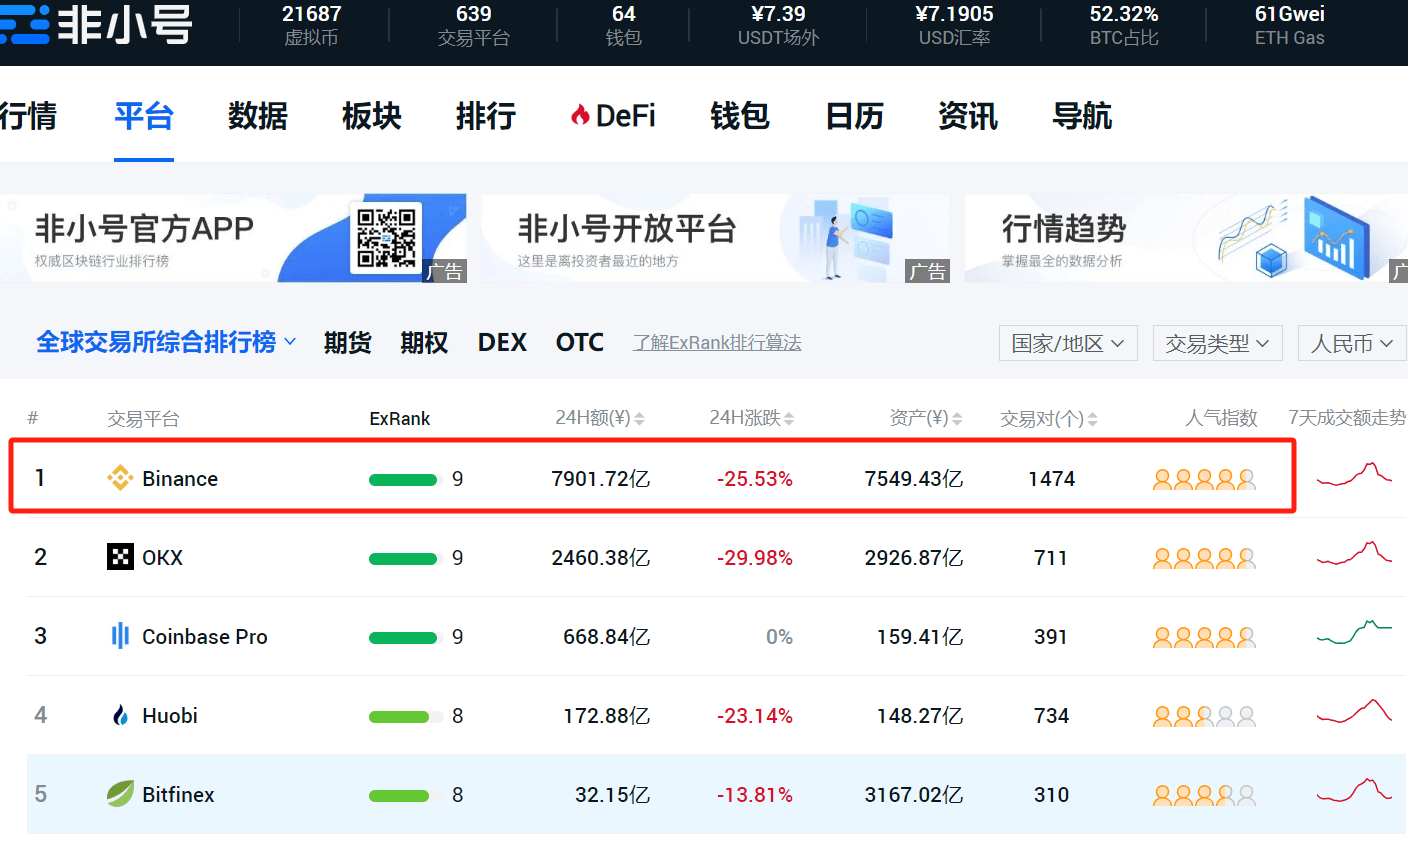The image size is (1408, 841).
Task: Click Binance ExRank score bar
Action: [404, 479]
